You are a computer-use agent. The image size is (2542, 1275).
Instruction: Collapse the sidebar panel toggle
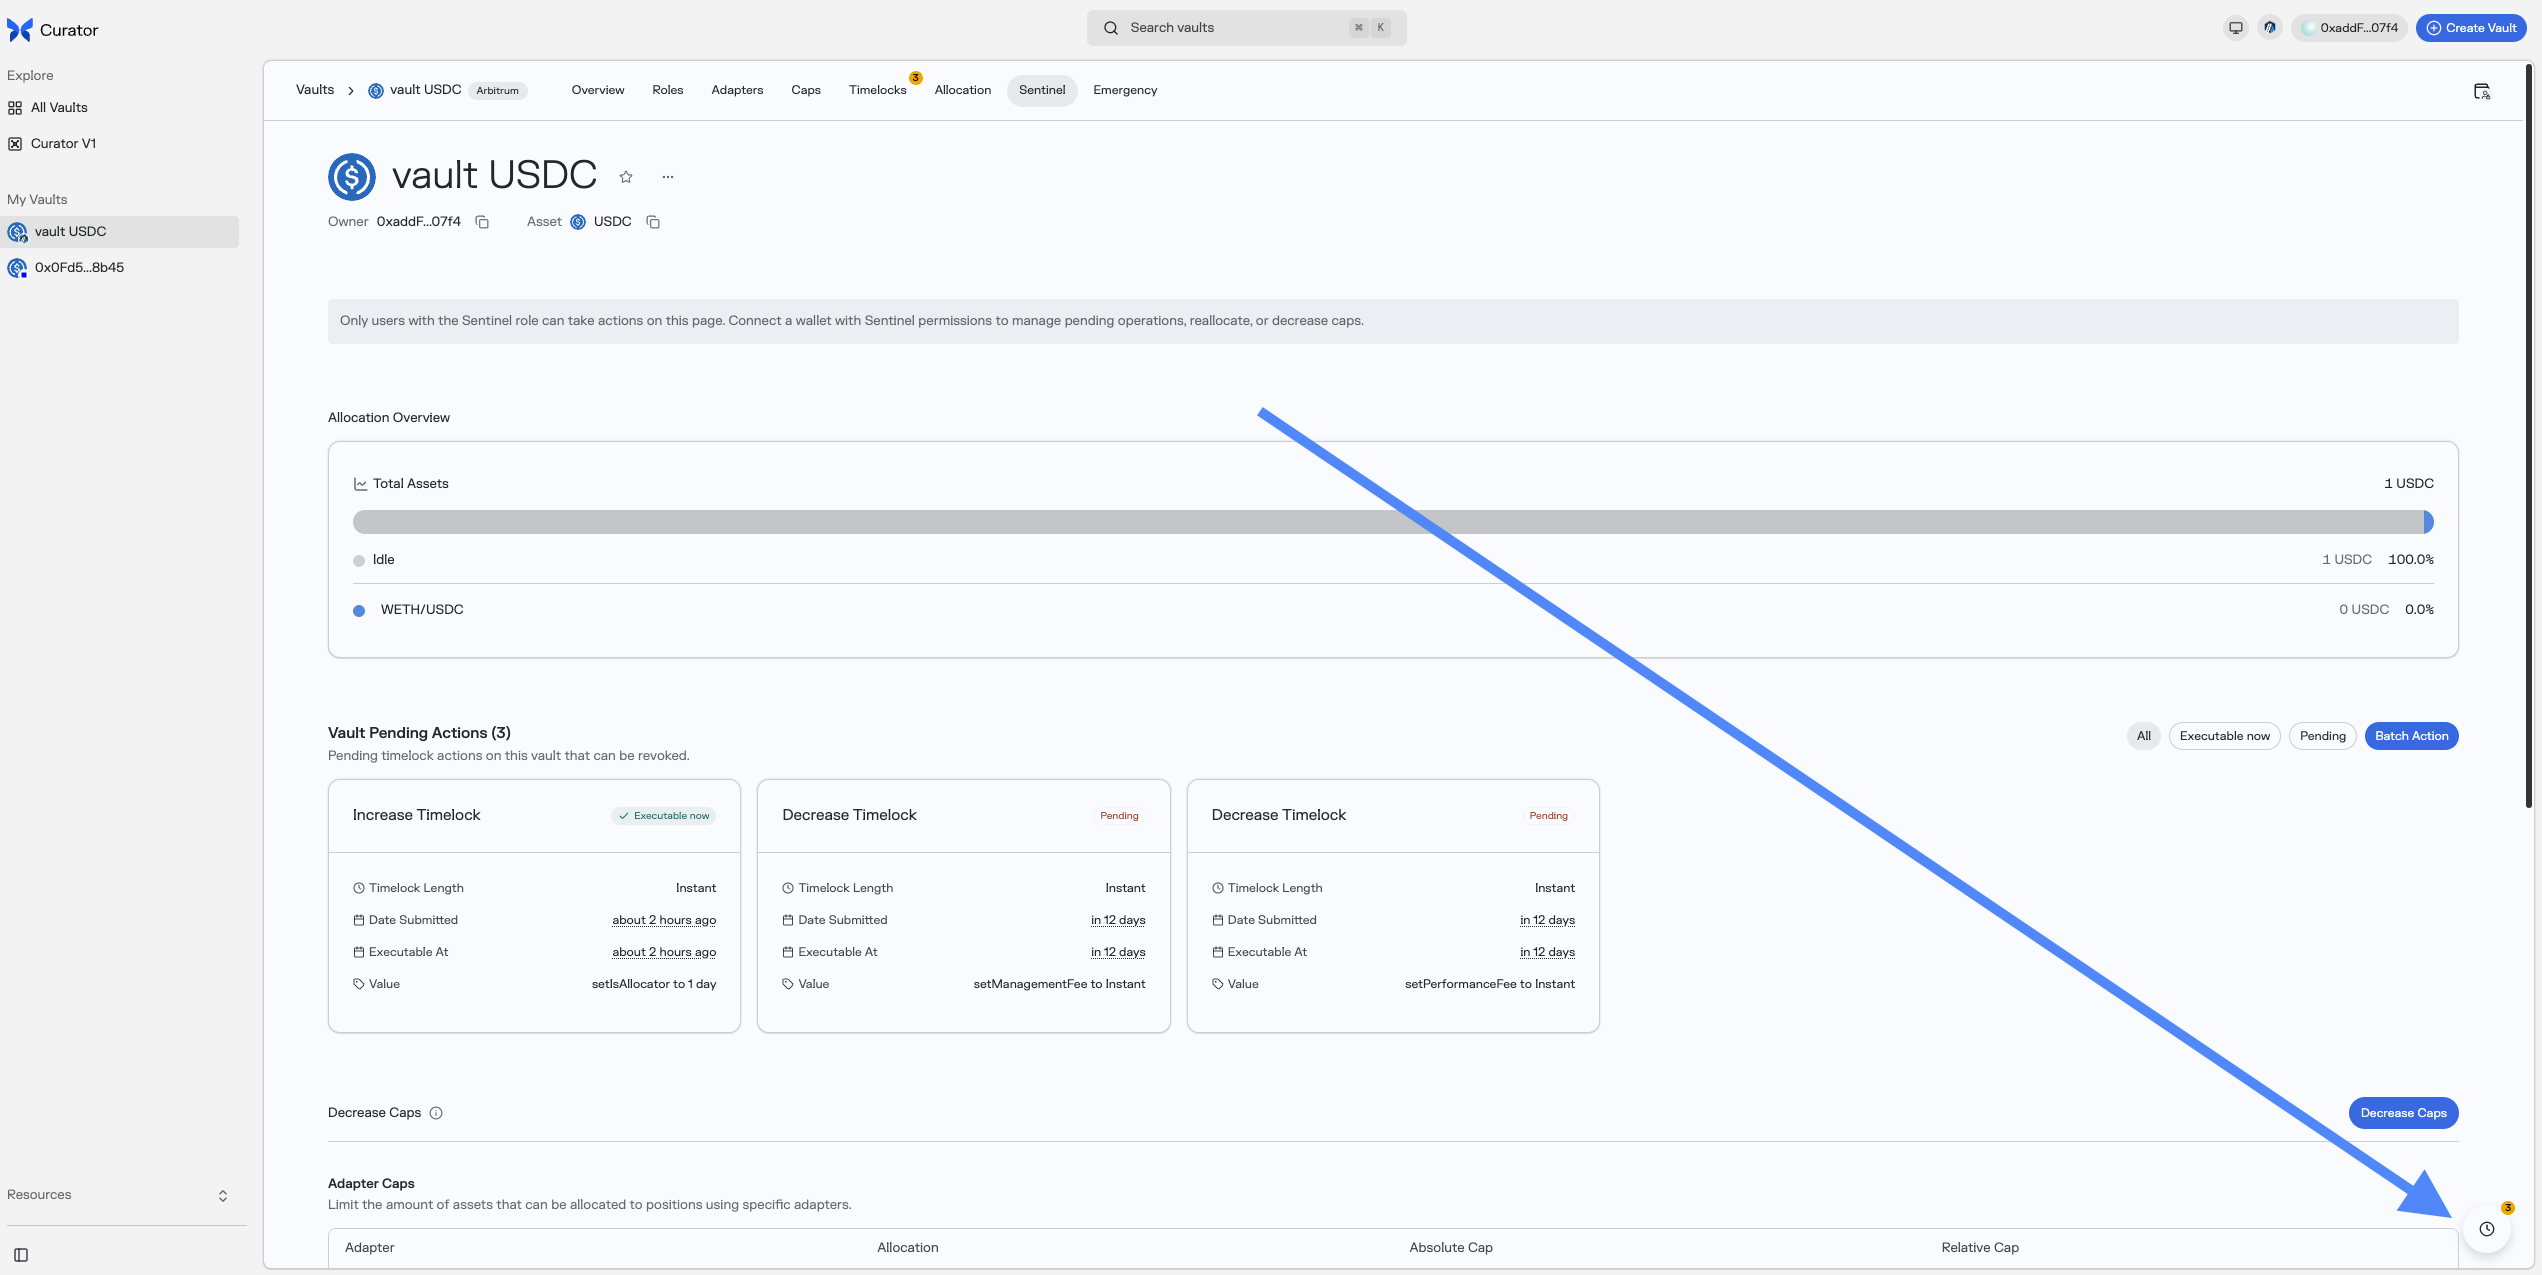coord(21,1255)
